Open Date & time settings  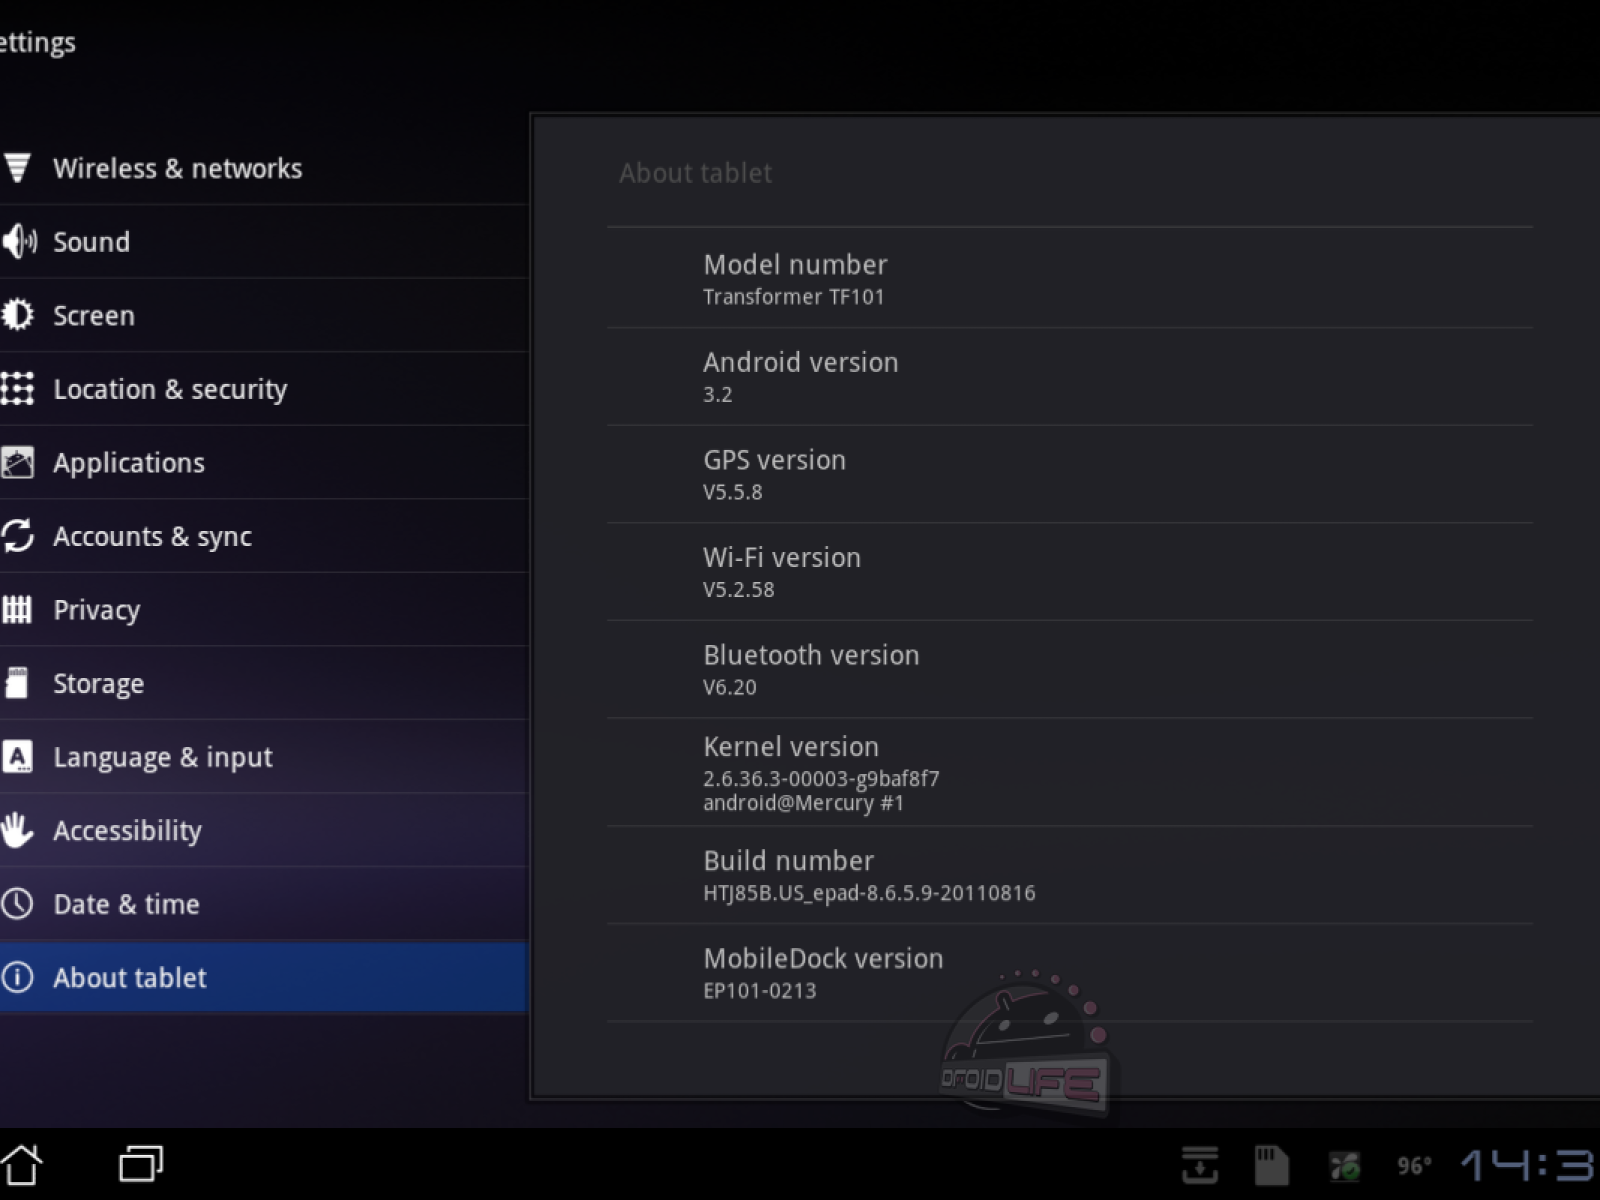coord(264,904)
